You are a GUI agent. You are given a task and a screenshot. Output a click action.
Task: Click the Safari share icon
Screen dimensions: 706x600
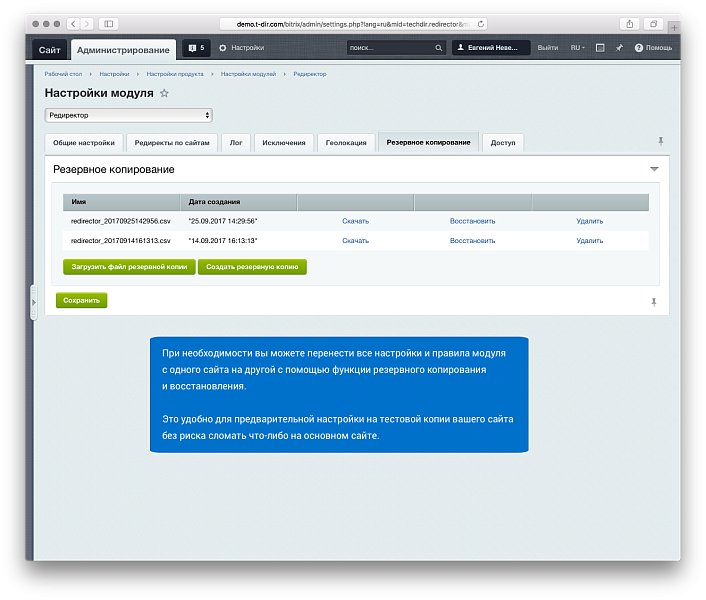(x=630, y=23)
